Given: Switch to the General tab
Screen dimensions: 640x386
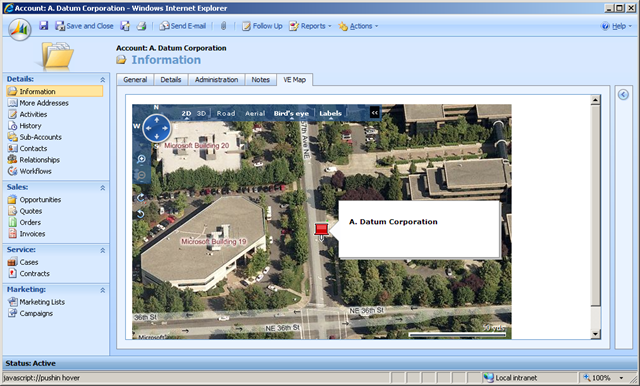Looking at the screenshot, I should click(x=135, y=80).
